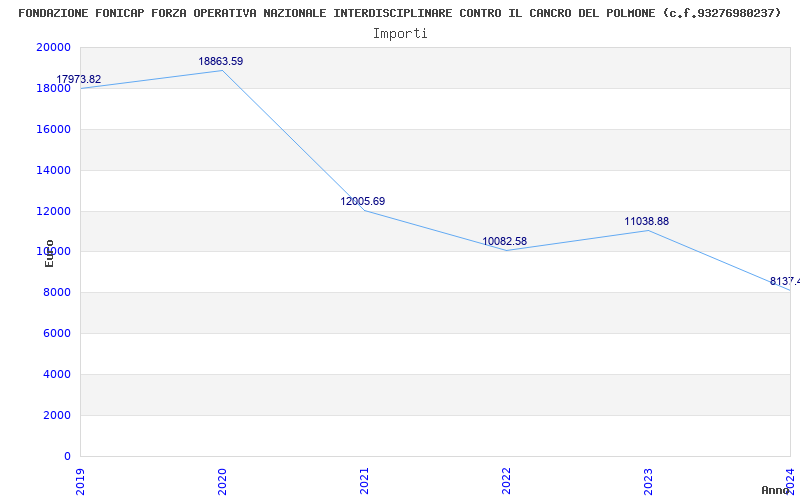800x500 pixels.
Task: Click the 4000 y-axis tick label
Action: click(x=57, y=374)
